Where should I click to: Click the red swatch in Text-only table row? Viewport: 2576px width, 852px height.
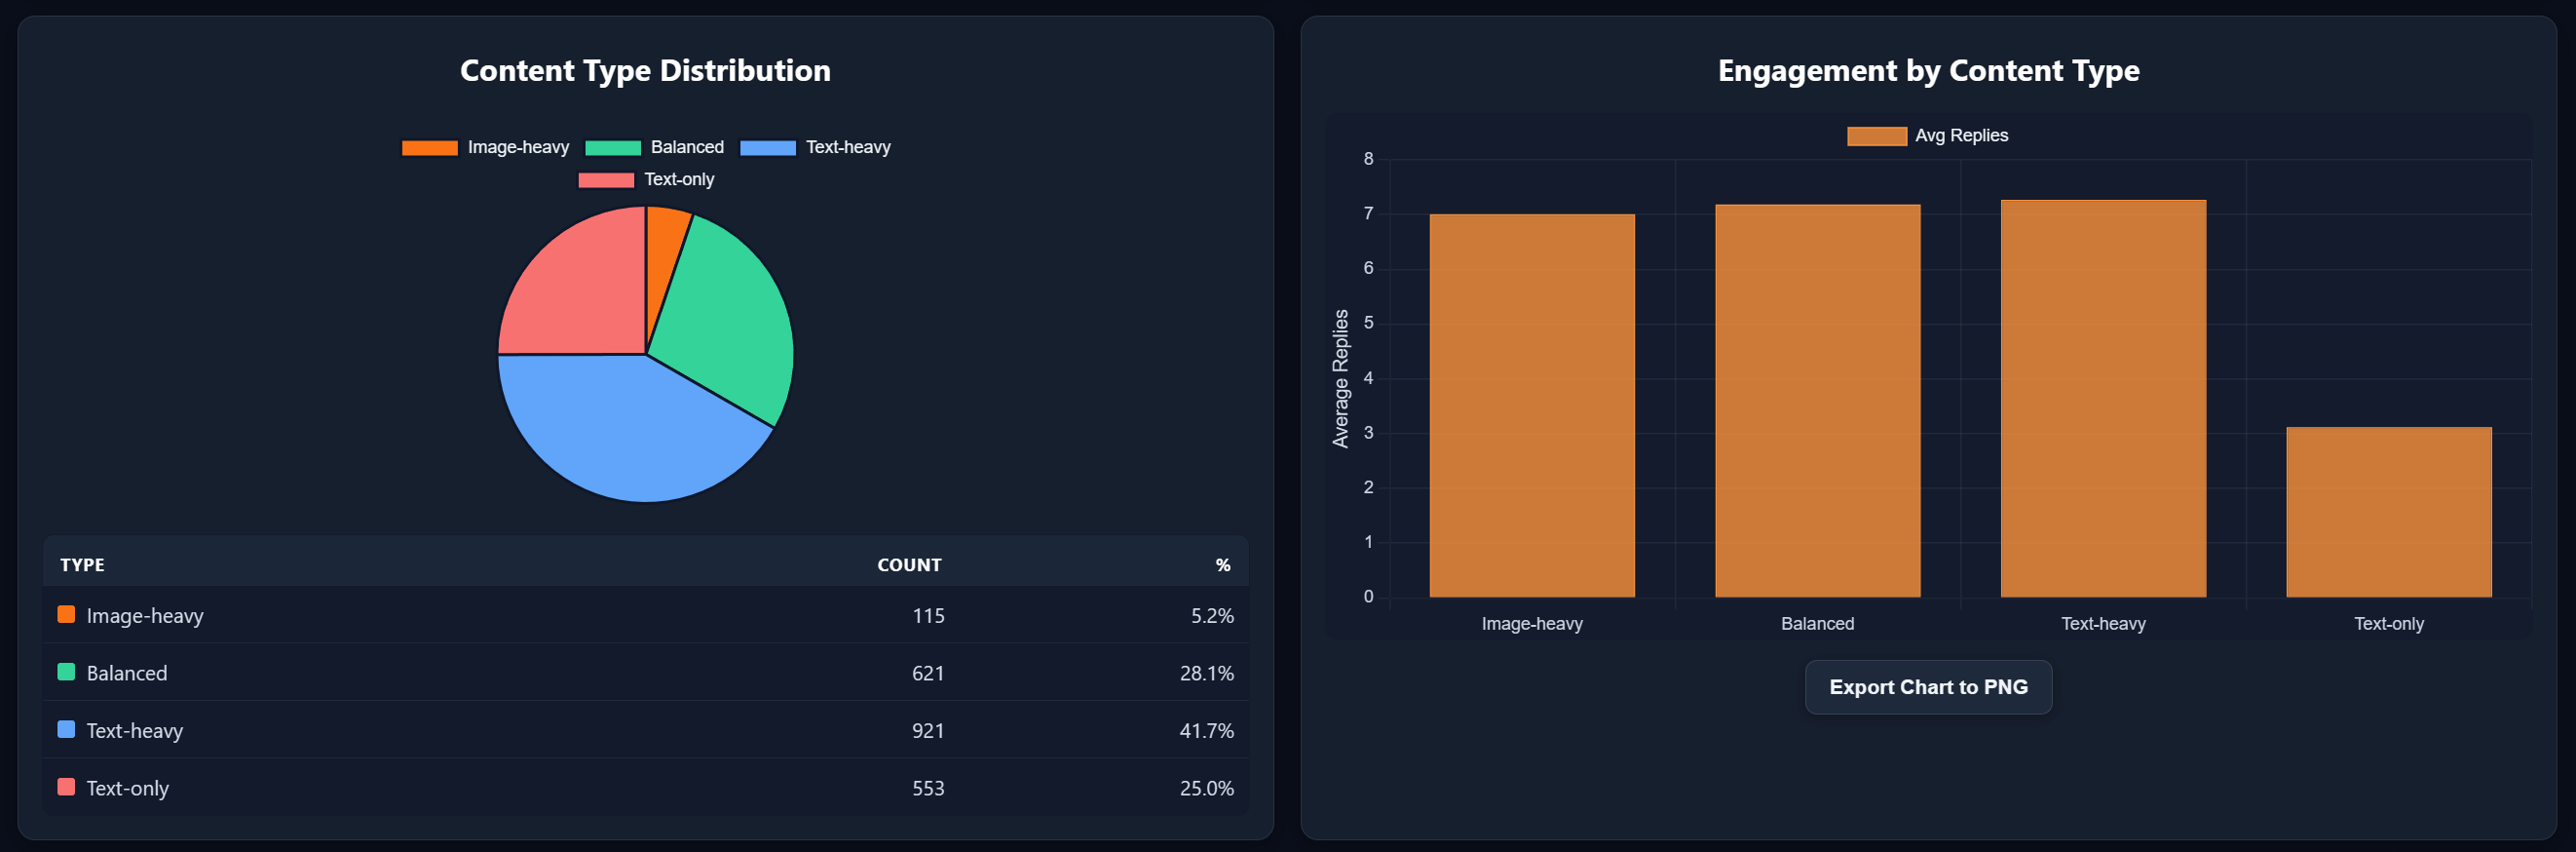click(x=66, y=787)
